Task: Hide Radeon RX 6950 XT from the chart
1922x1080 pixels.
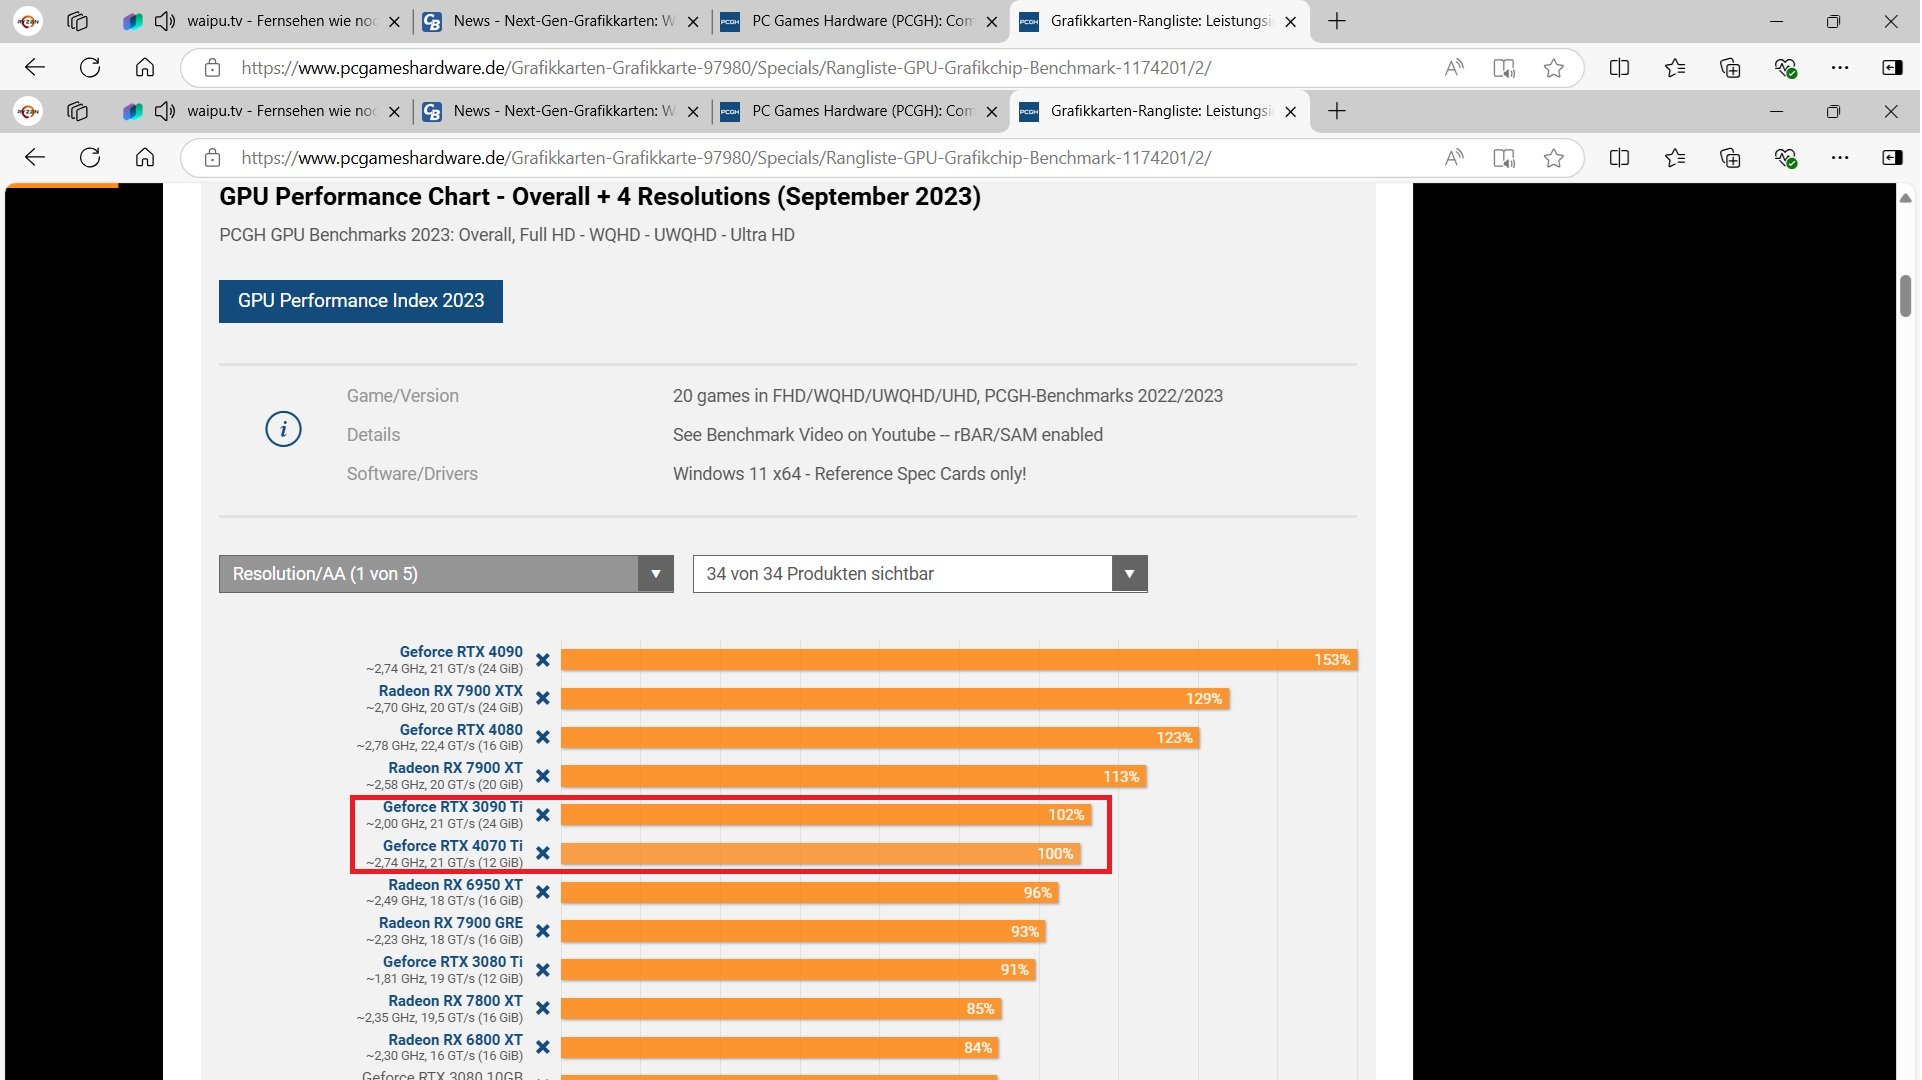Action: click(543, 893)
